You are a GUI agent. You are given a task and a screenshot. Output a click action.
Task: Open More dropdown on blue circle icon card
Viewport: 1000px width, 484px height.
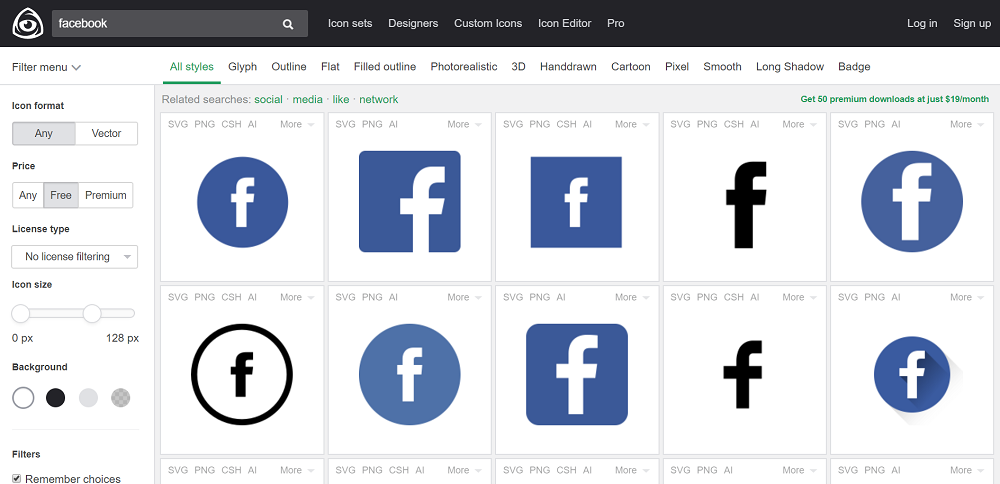point(298,124)
